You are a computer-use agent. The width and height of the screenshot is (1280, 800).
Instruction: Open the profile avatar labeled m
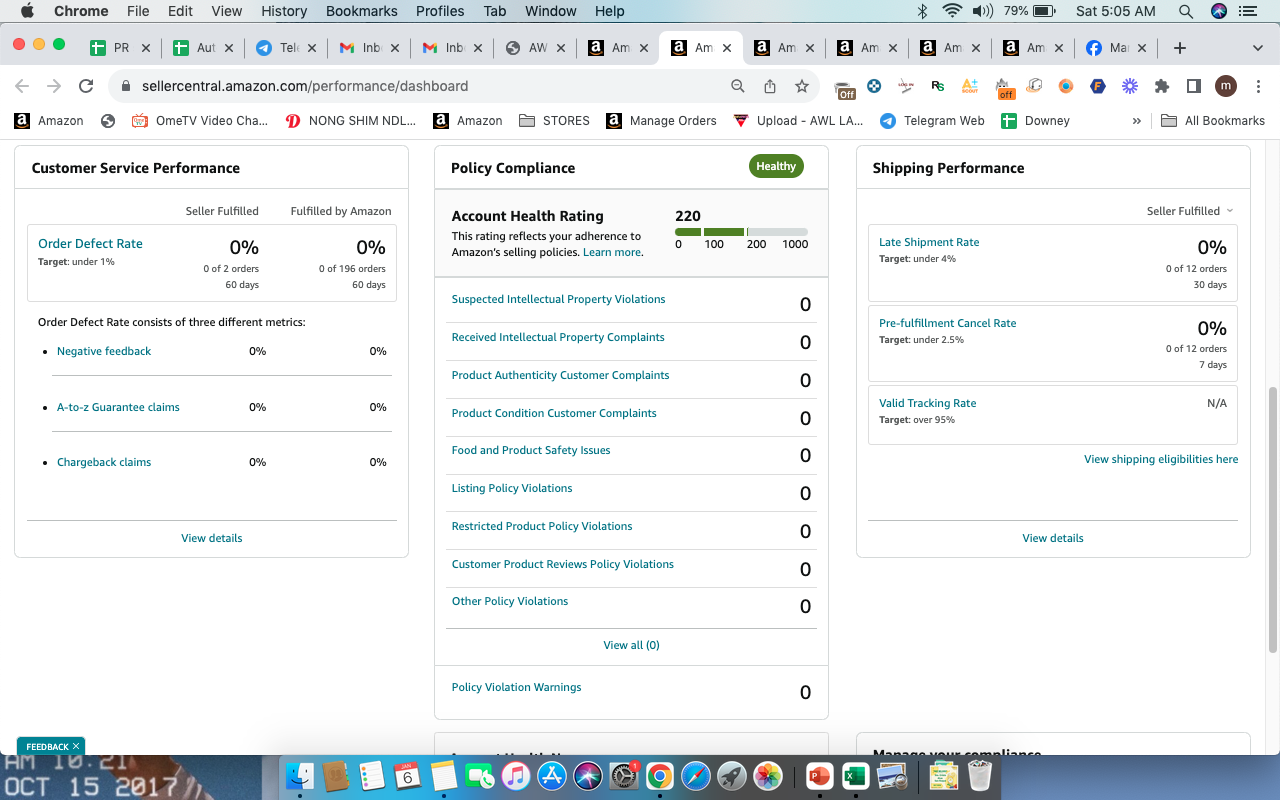[x=1226, y=86]
